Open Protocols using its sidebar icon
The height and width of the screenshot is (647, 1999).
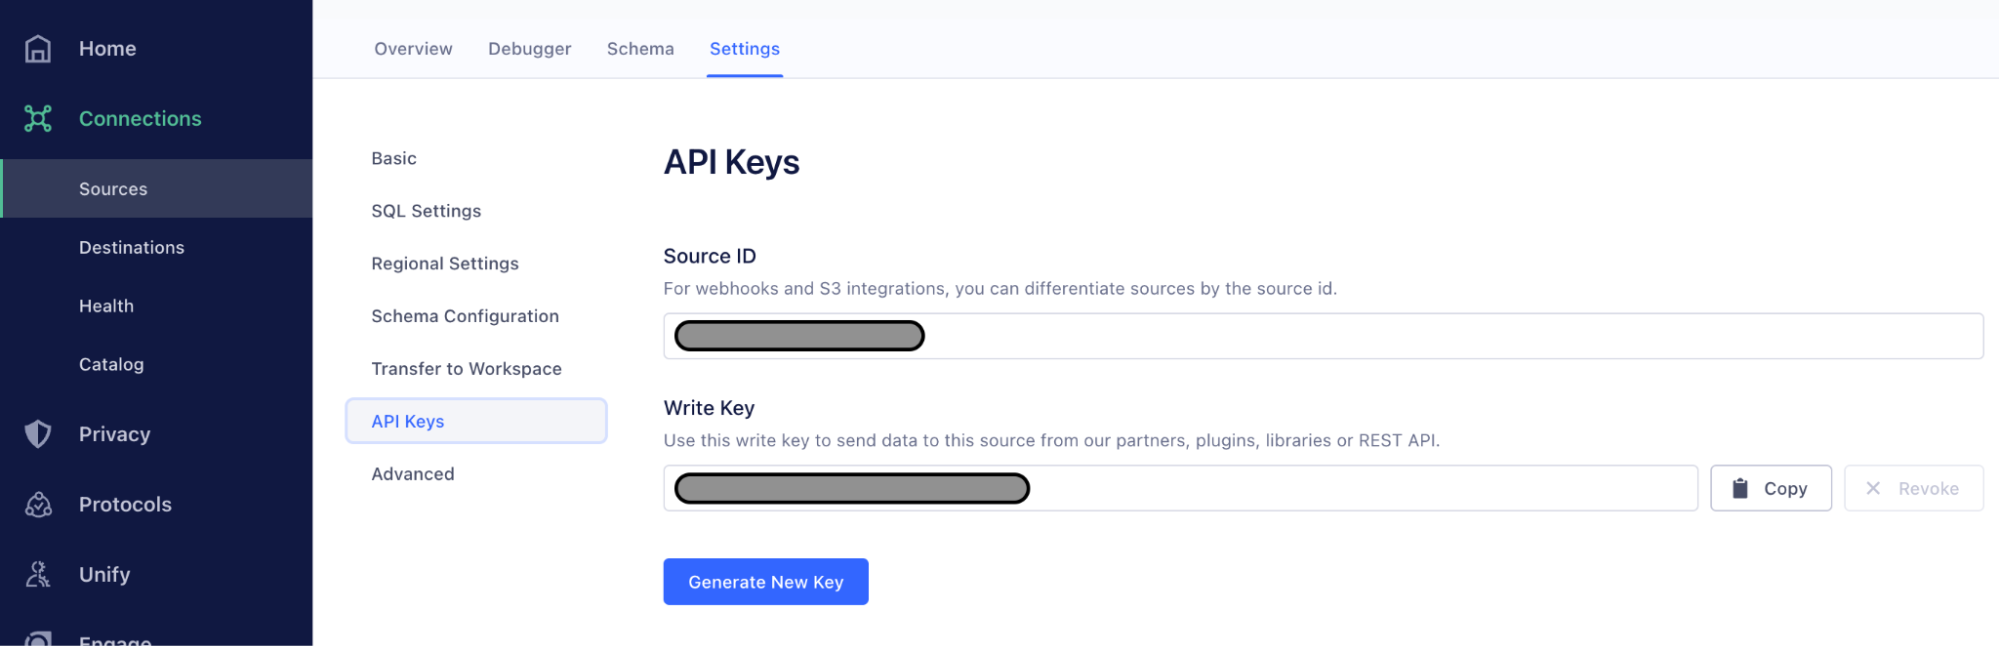coord(37,504)
